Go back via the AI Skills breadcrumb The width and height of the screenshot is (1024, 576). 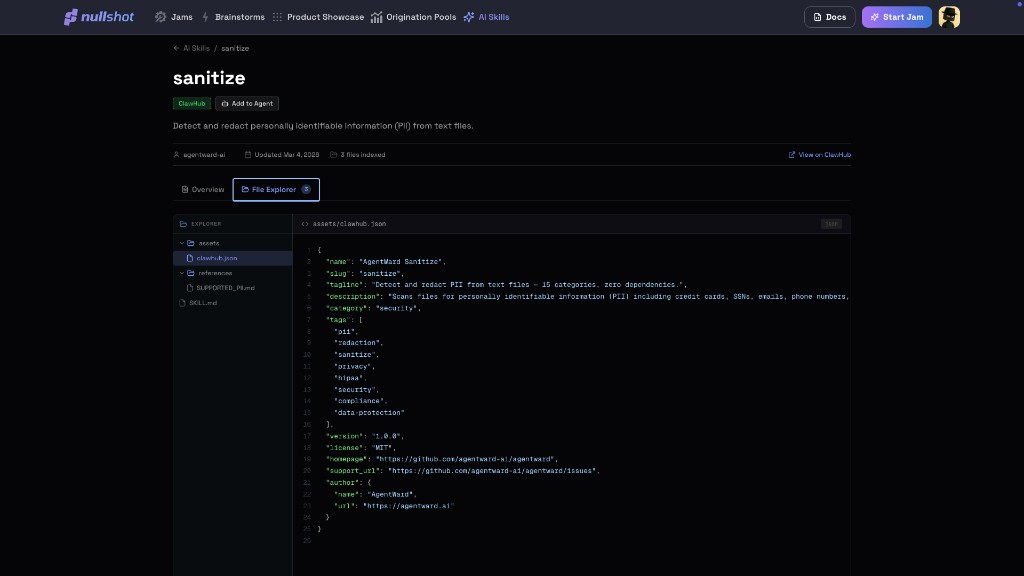pos(196,48)
